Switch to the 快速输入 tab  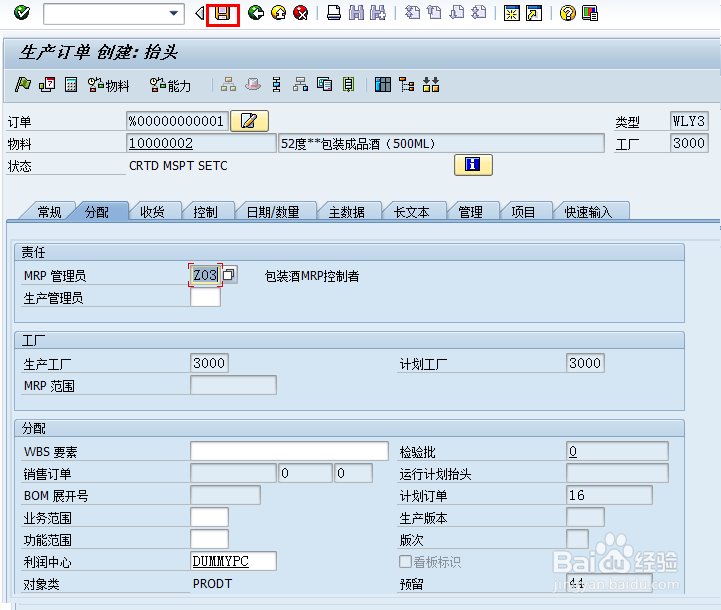pos(588,212)
